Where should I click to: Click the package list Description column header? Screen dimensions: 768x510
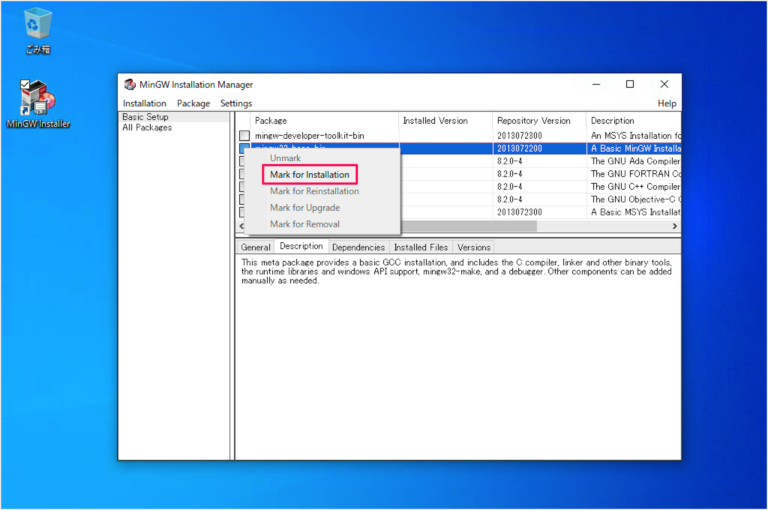pyautogui.click(x=633, y=121)
